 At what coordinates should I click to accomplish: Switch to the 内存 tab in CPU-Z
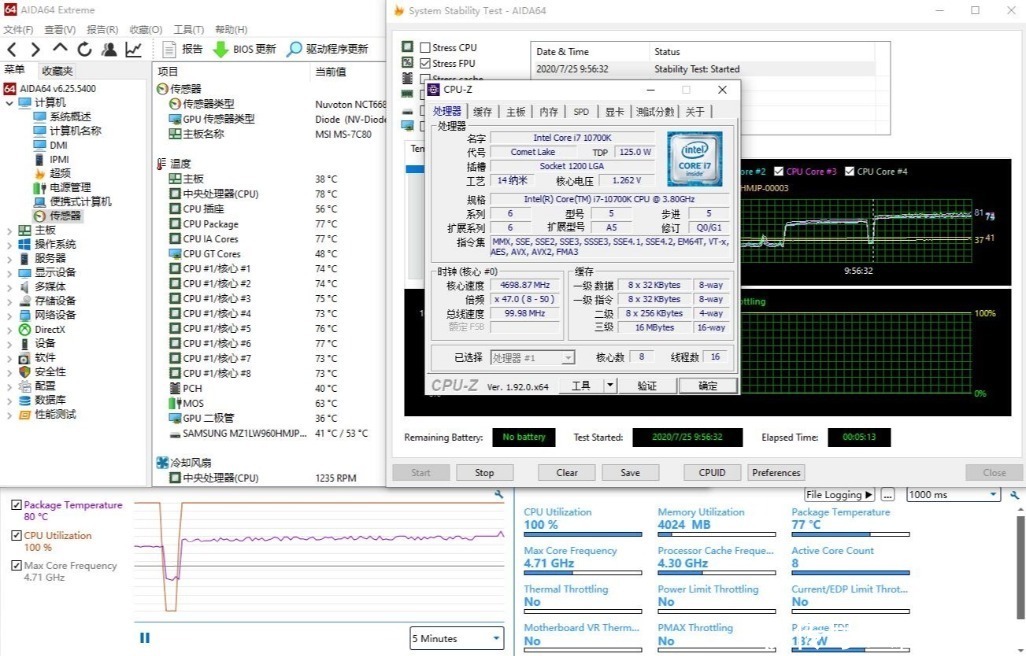(549, 112)
